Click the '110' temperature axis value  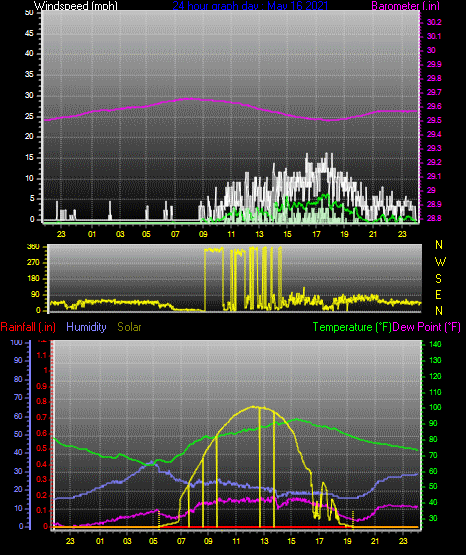point(436,393)
